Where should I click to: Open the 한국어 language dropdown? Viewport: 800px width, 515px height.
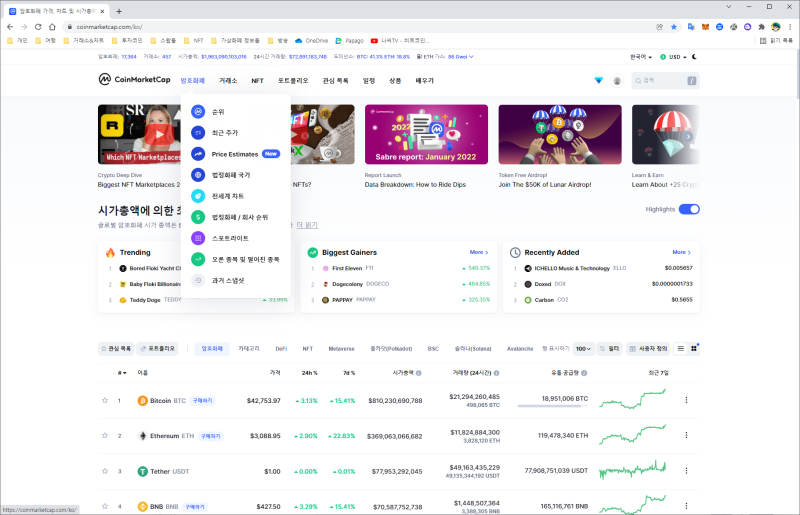click(x=641, y=57)
